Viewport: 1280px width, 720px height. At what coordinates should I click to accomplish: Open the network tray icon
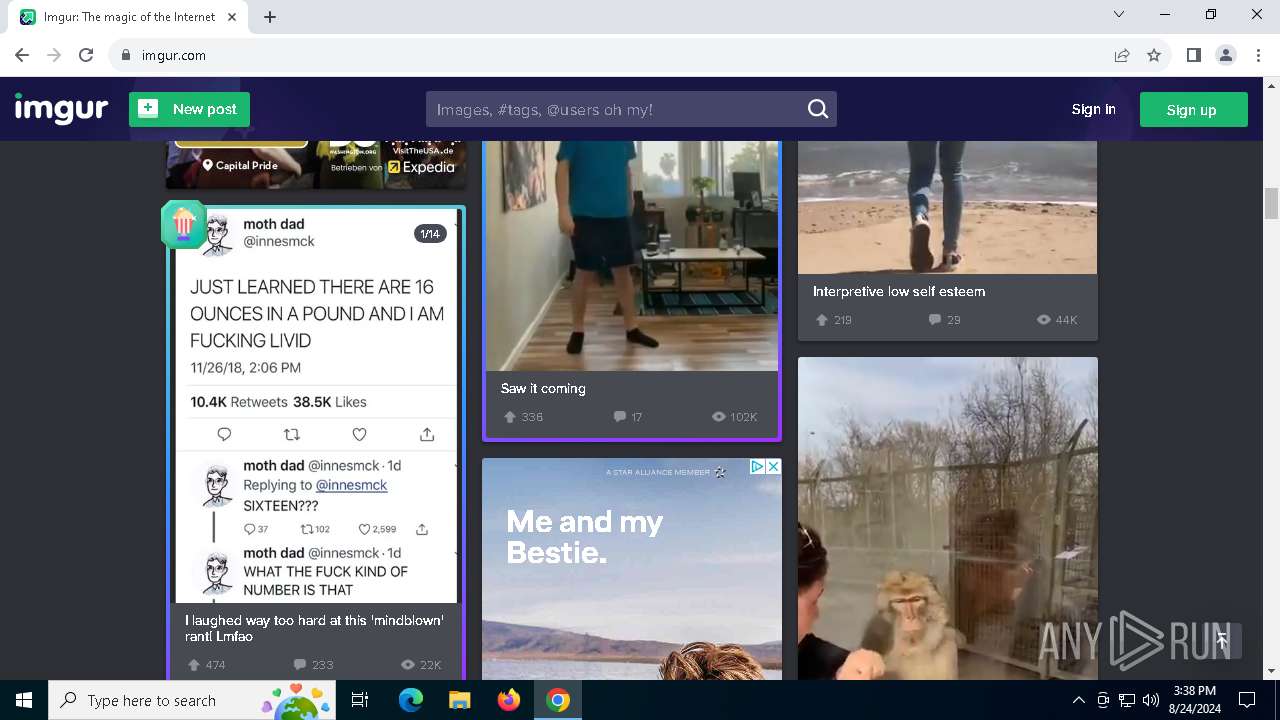(1127, 700)
